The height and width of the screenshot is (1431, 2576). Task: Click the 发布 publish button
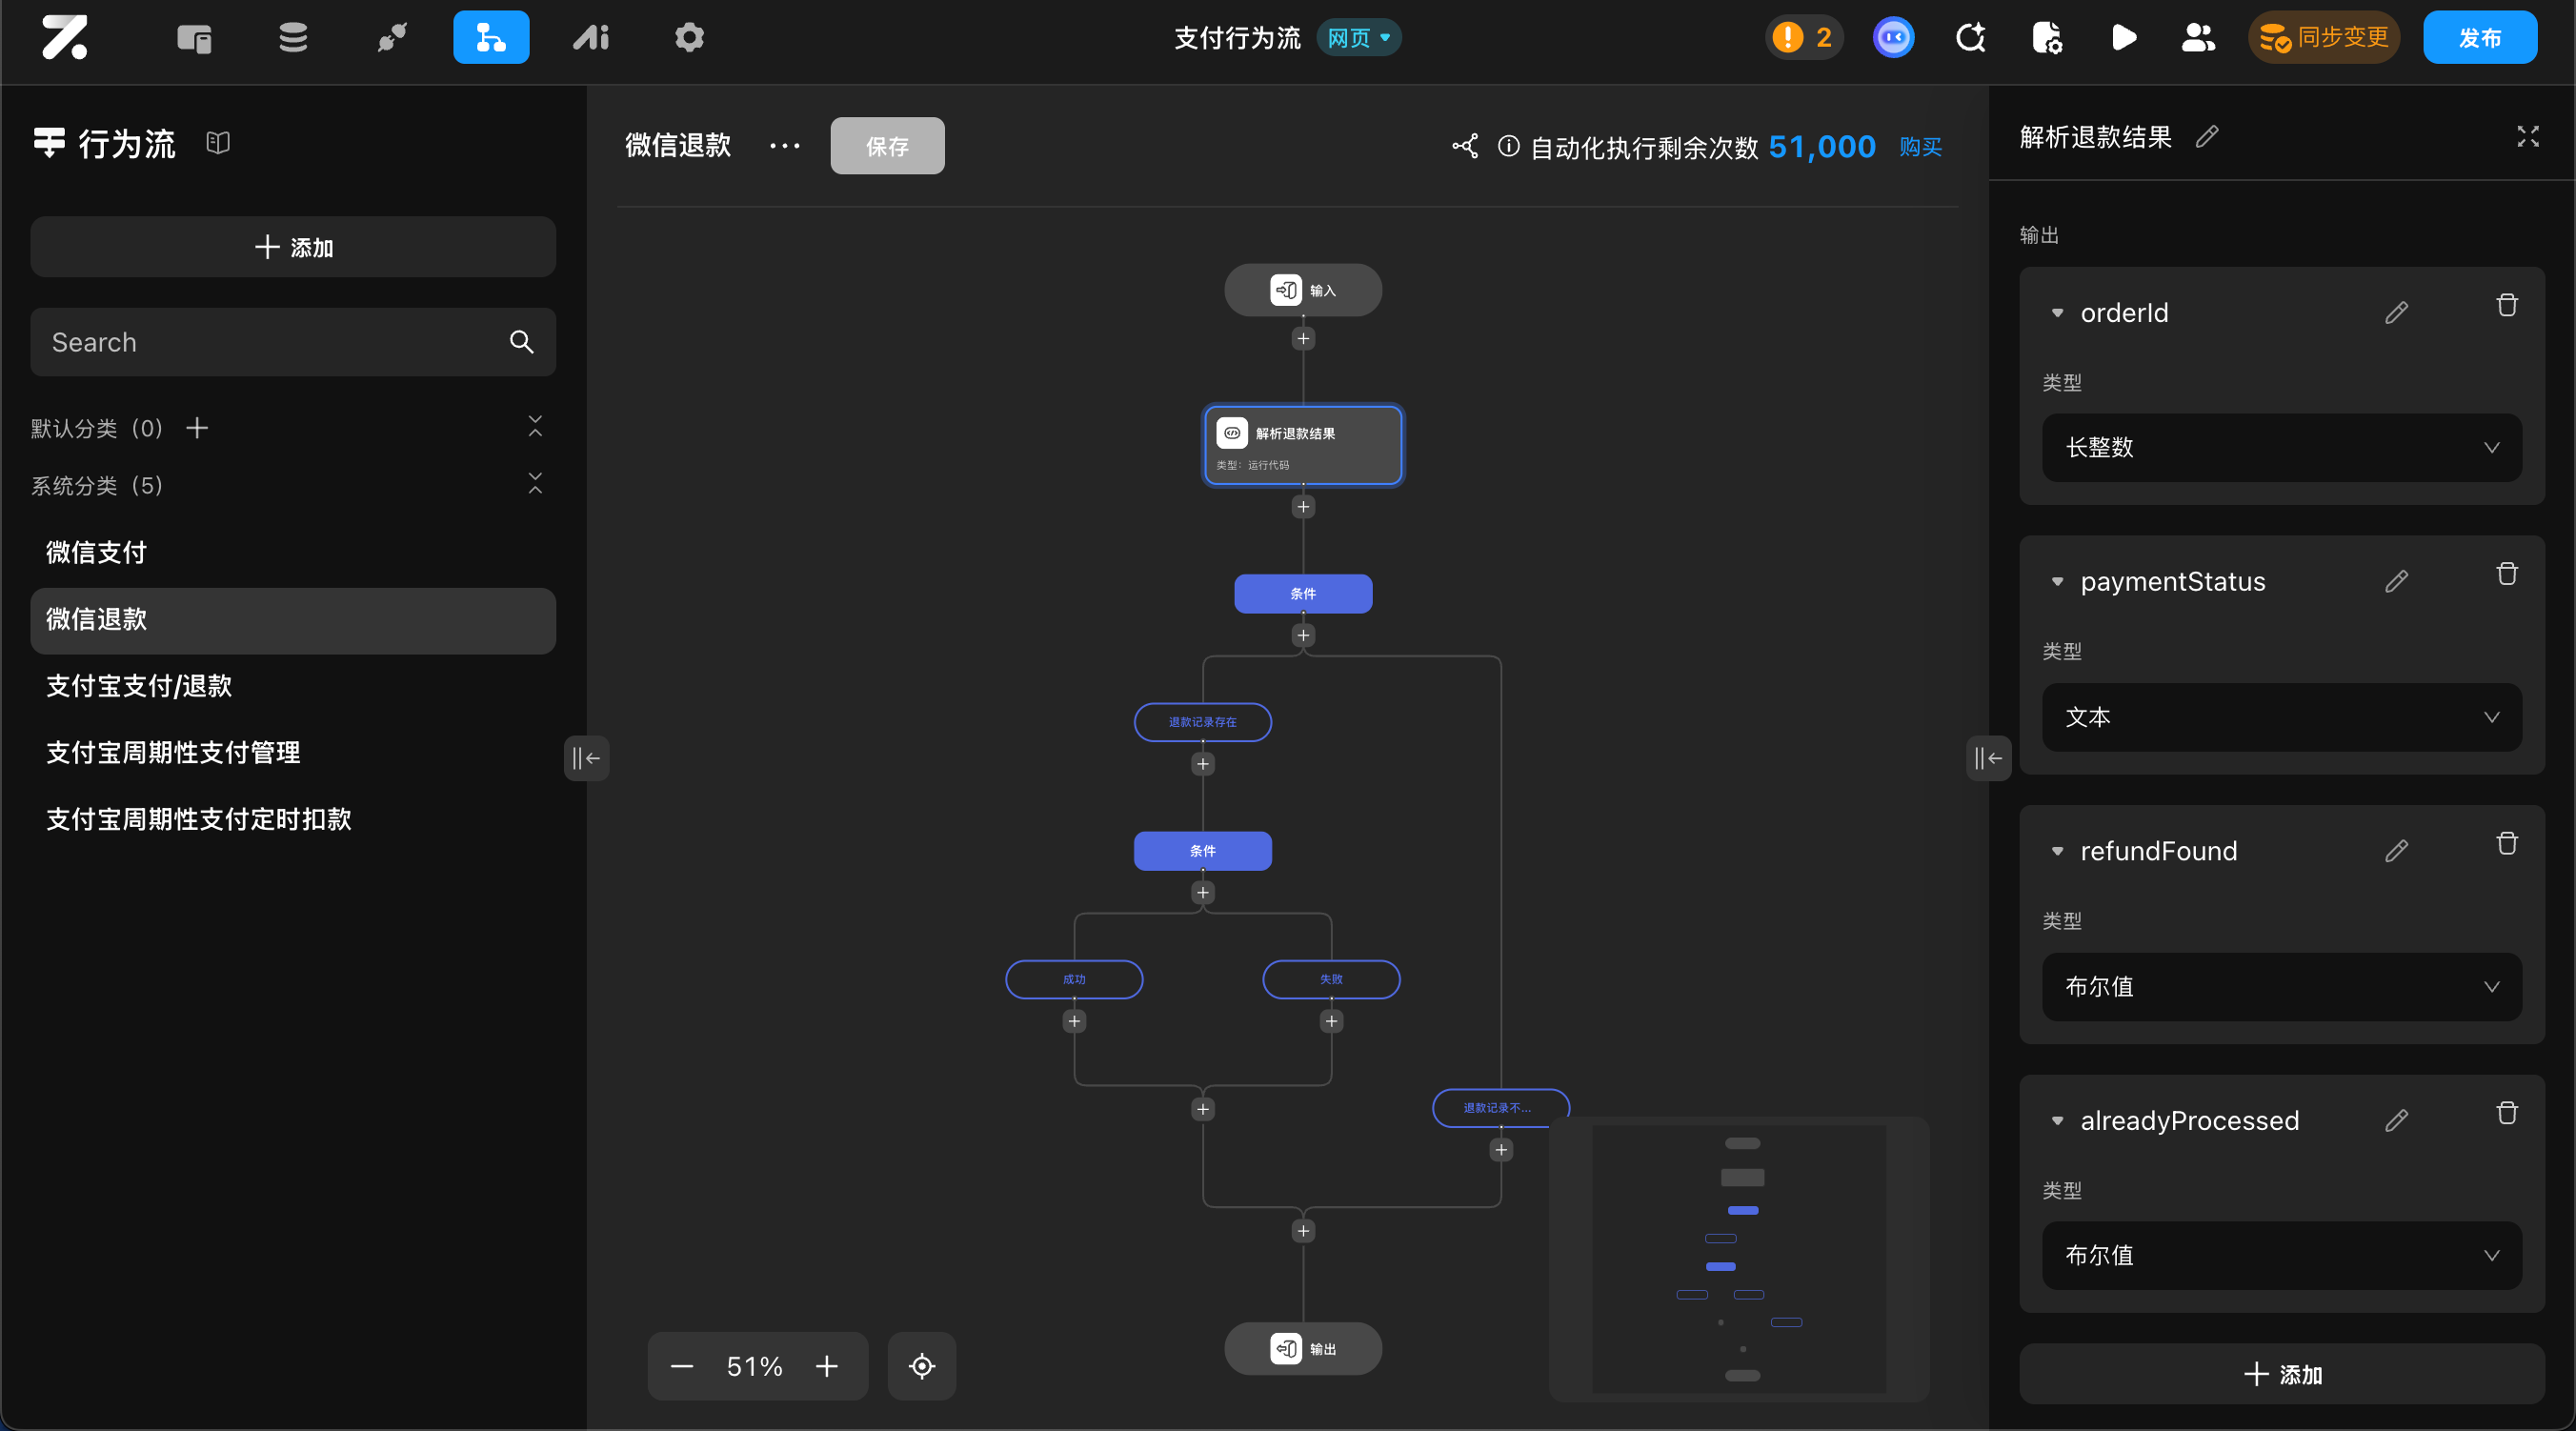(x=2478, y=38)
